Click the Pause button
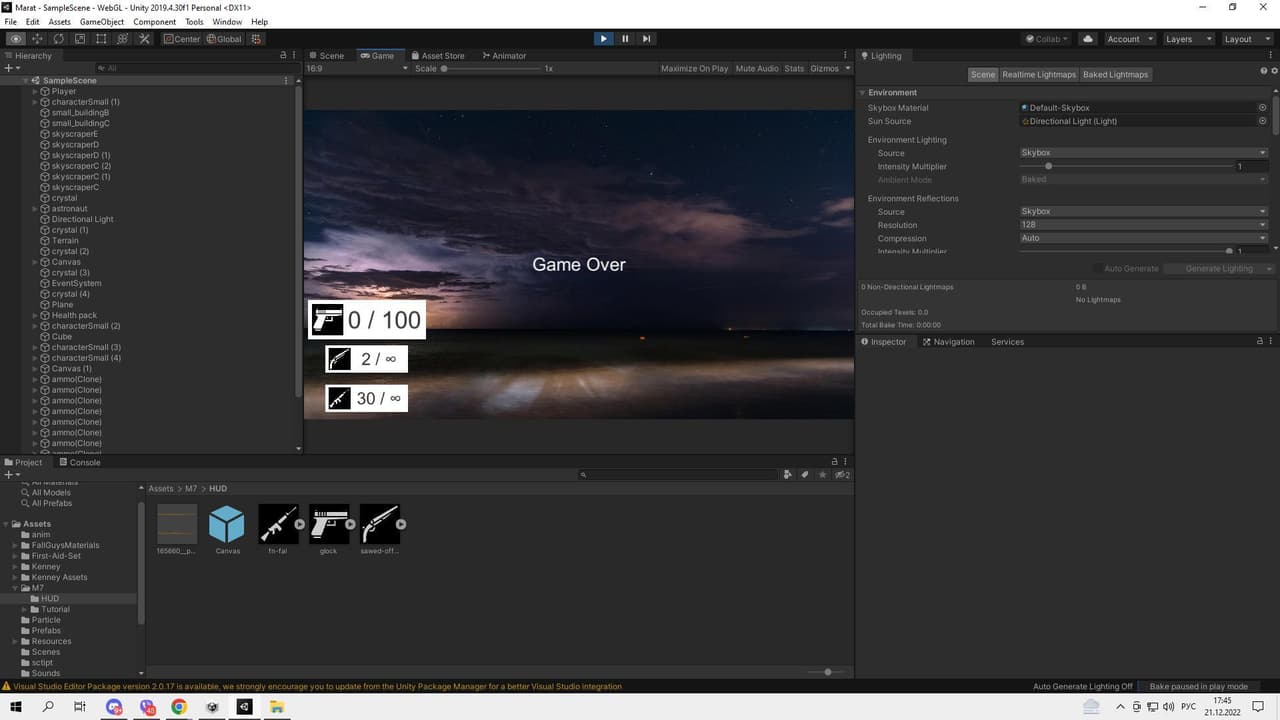 [x=625, y=39]
